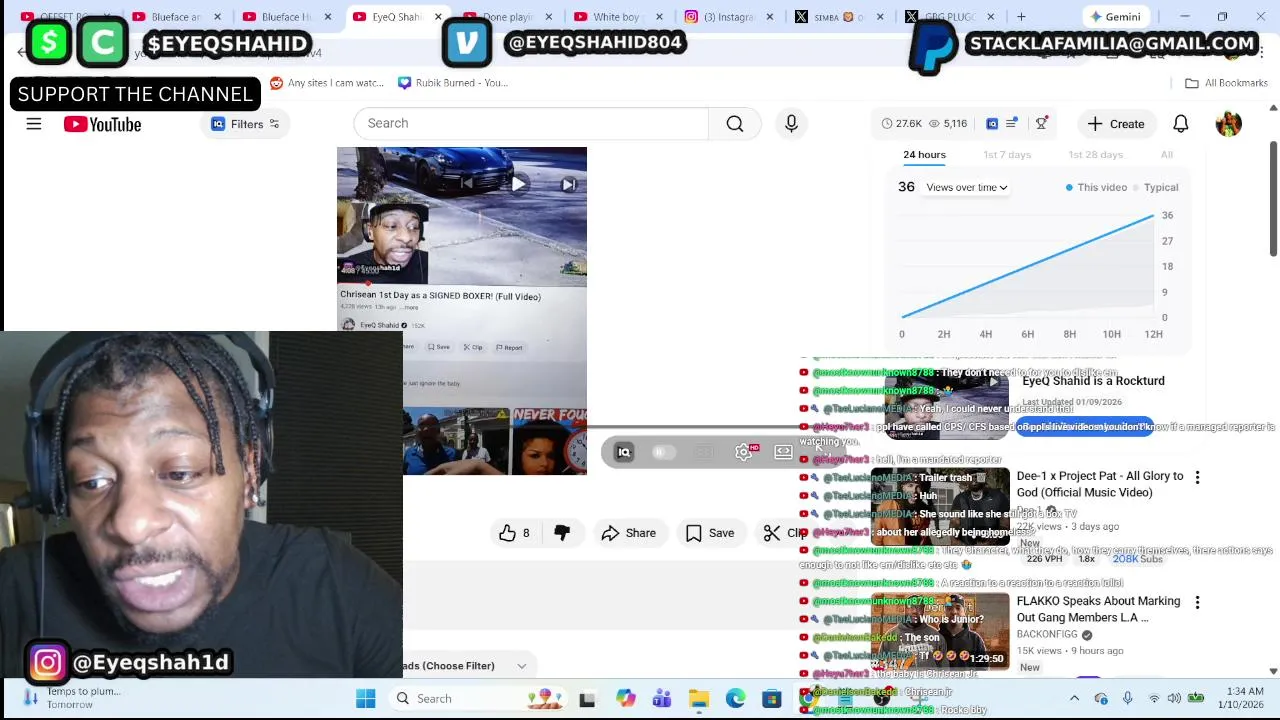The image size is (1280, 720).
Task: Open Dee-1 x Project Pat video title
Action: pos(1099,484)
